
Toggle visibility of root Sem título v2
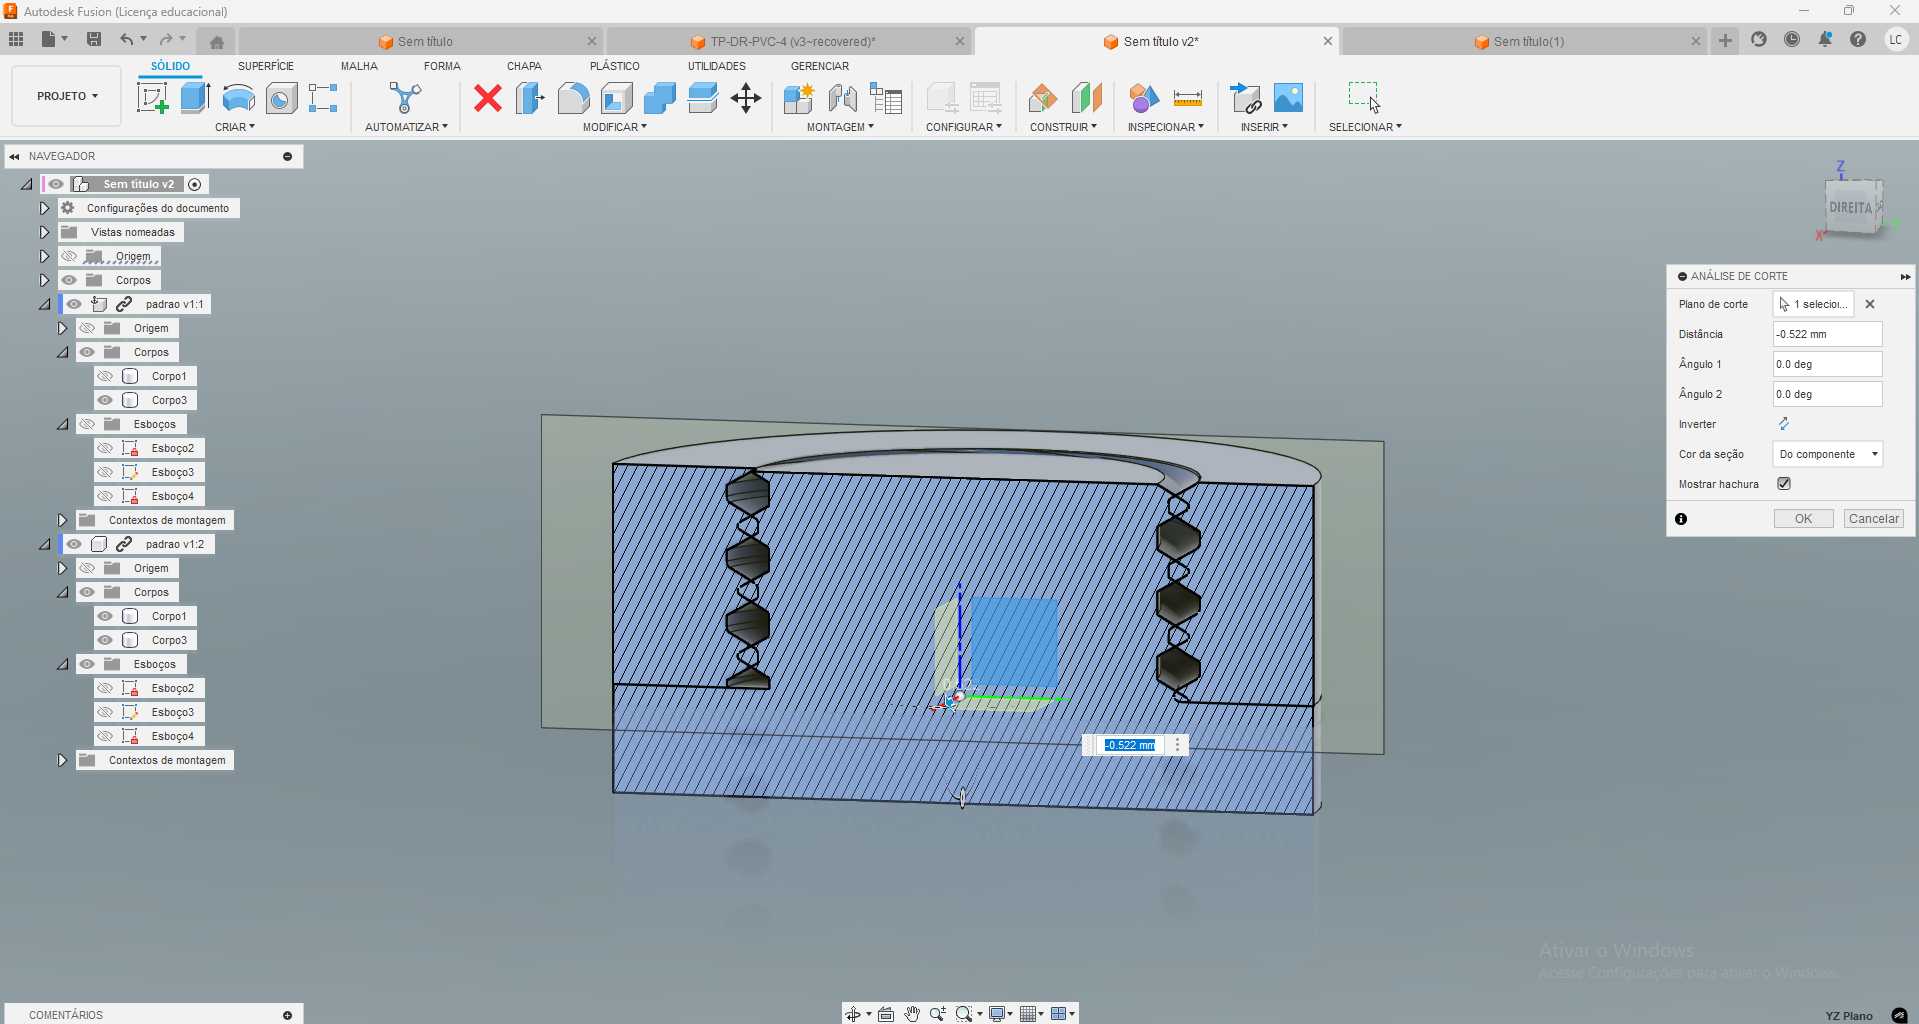tap(56, 184)
